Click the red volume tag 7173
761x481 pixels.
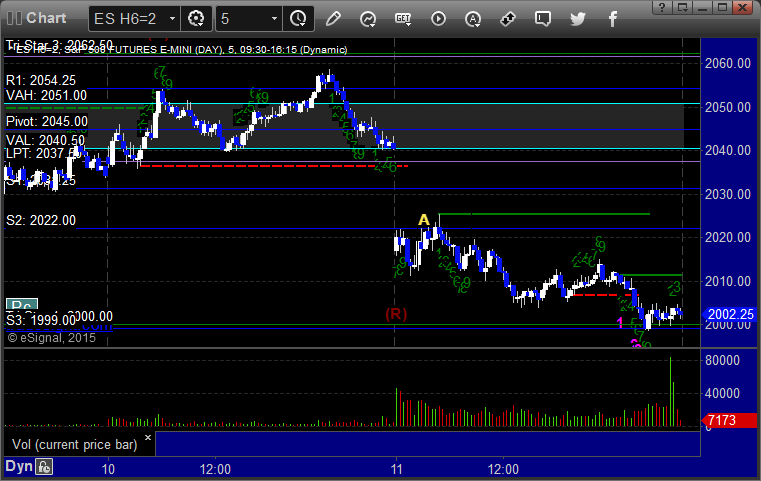tap(729, 420)
